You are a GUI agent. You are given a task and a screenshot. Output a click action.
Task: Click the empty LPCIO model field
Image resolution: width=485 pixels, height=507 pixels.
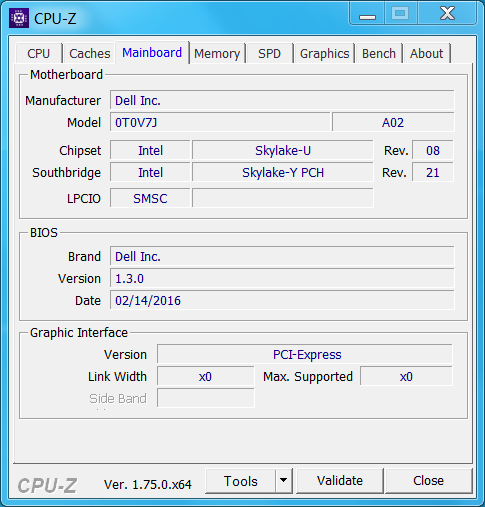(x=283, y=198)
